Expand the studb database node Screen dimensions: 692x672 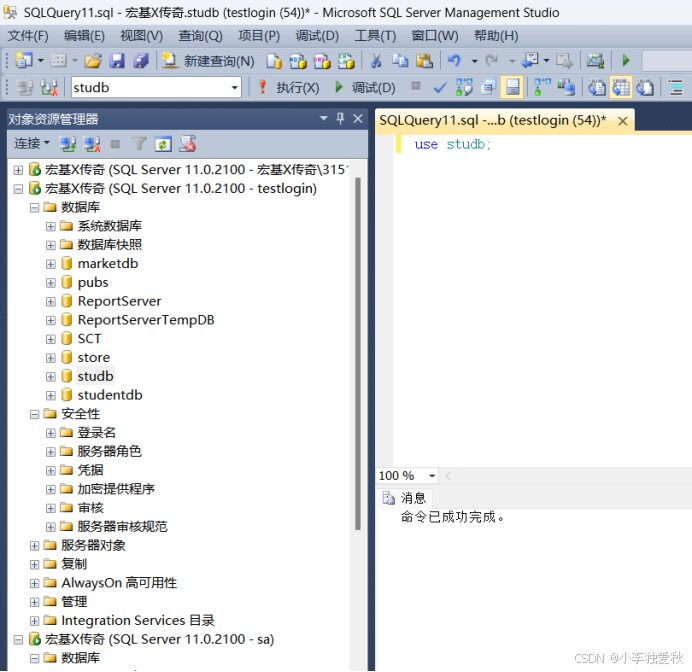[51, 377]
